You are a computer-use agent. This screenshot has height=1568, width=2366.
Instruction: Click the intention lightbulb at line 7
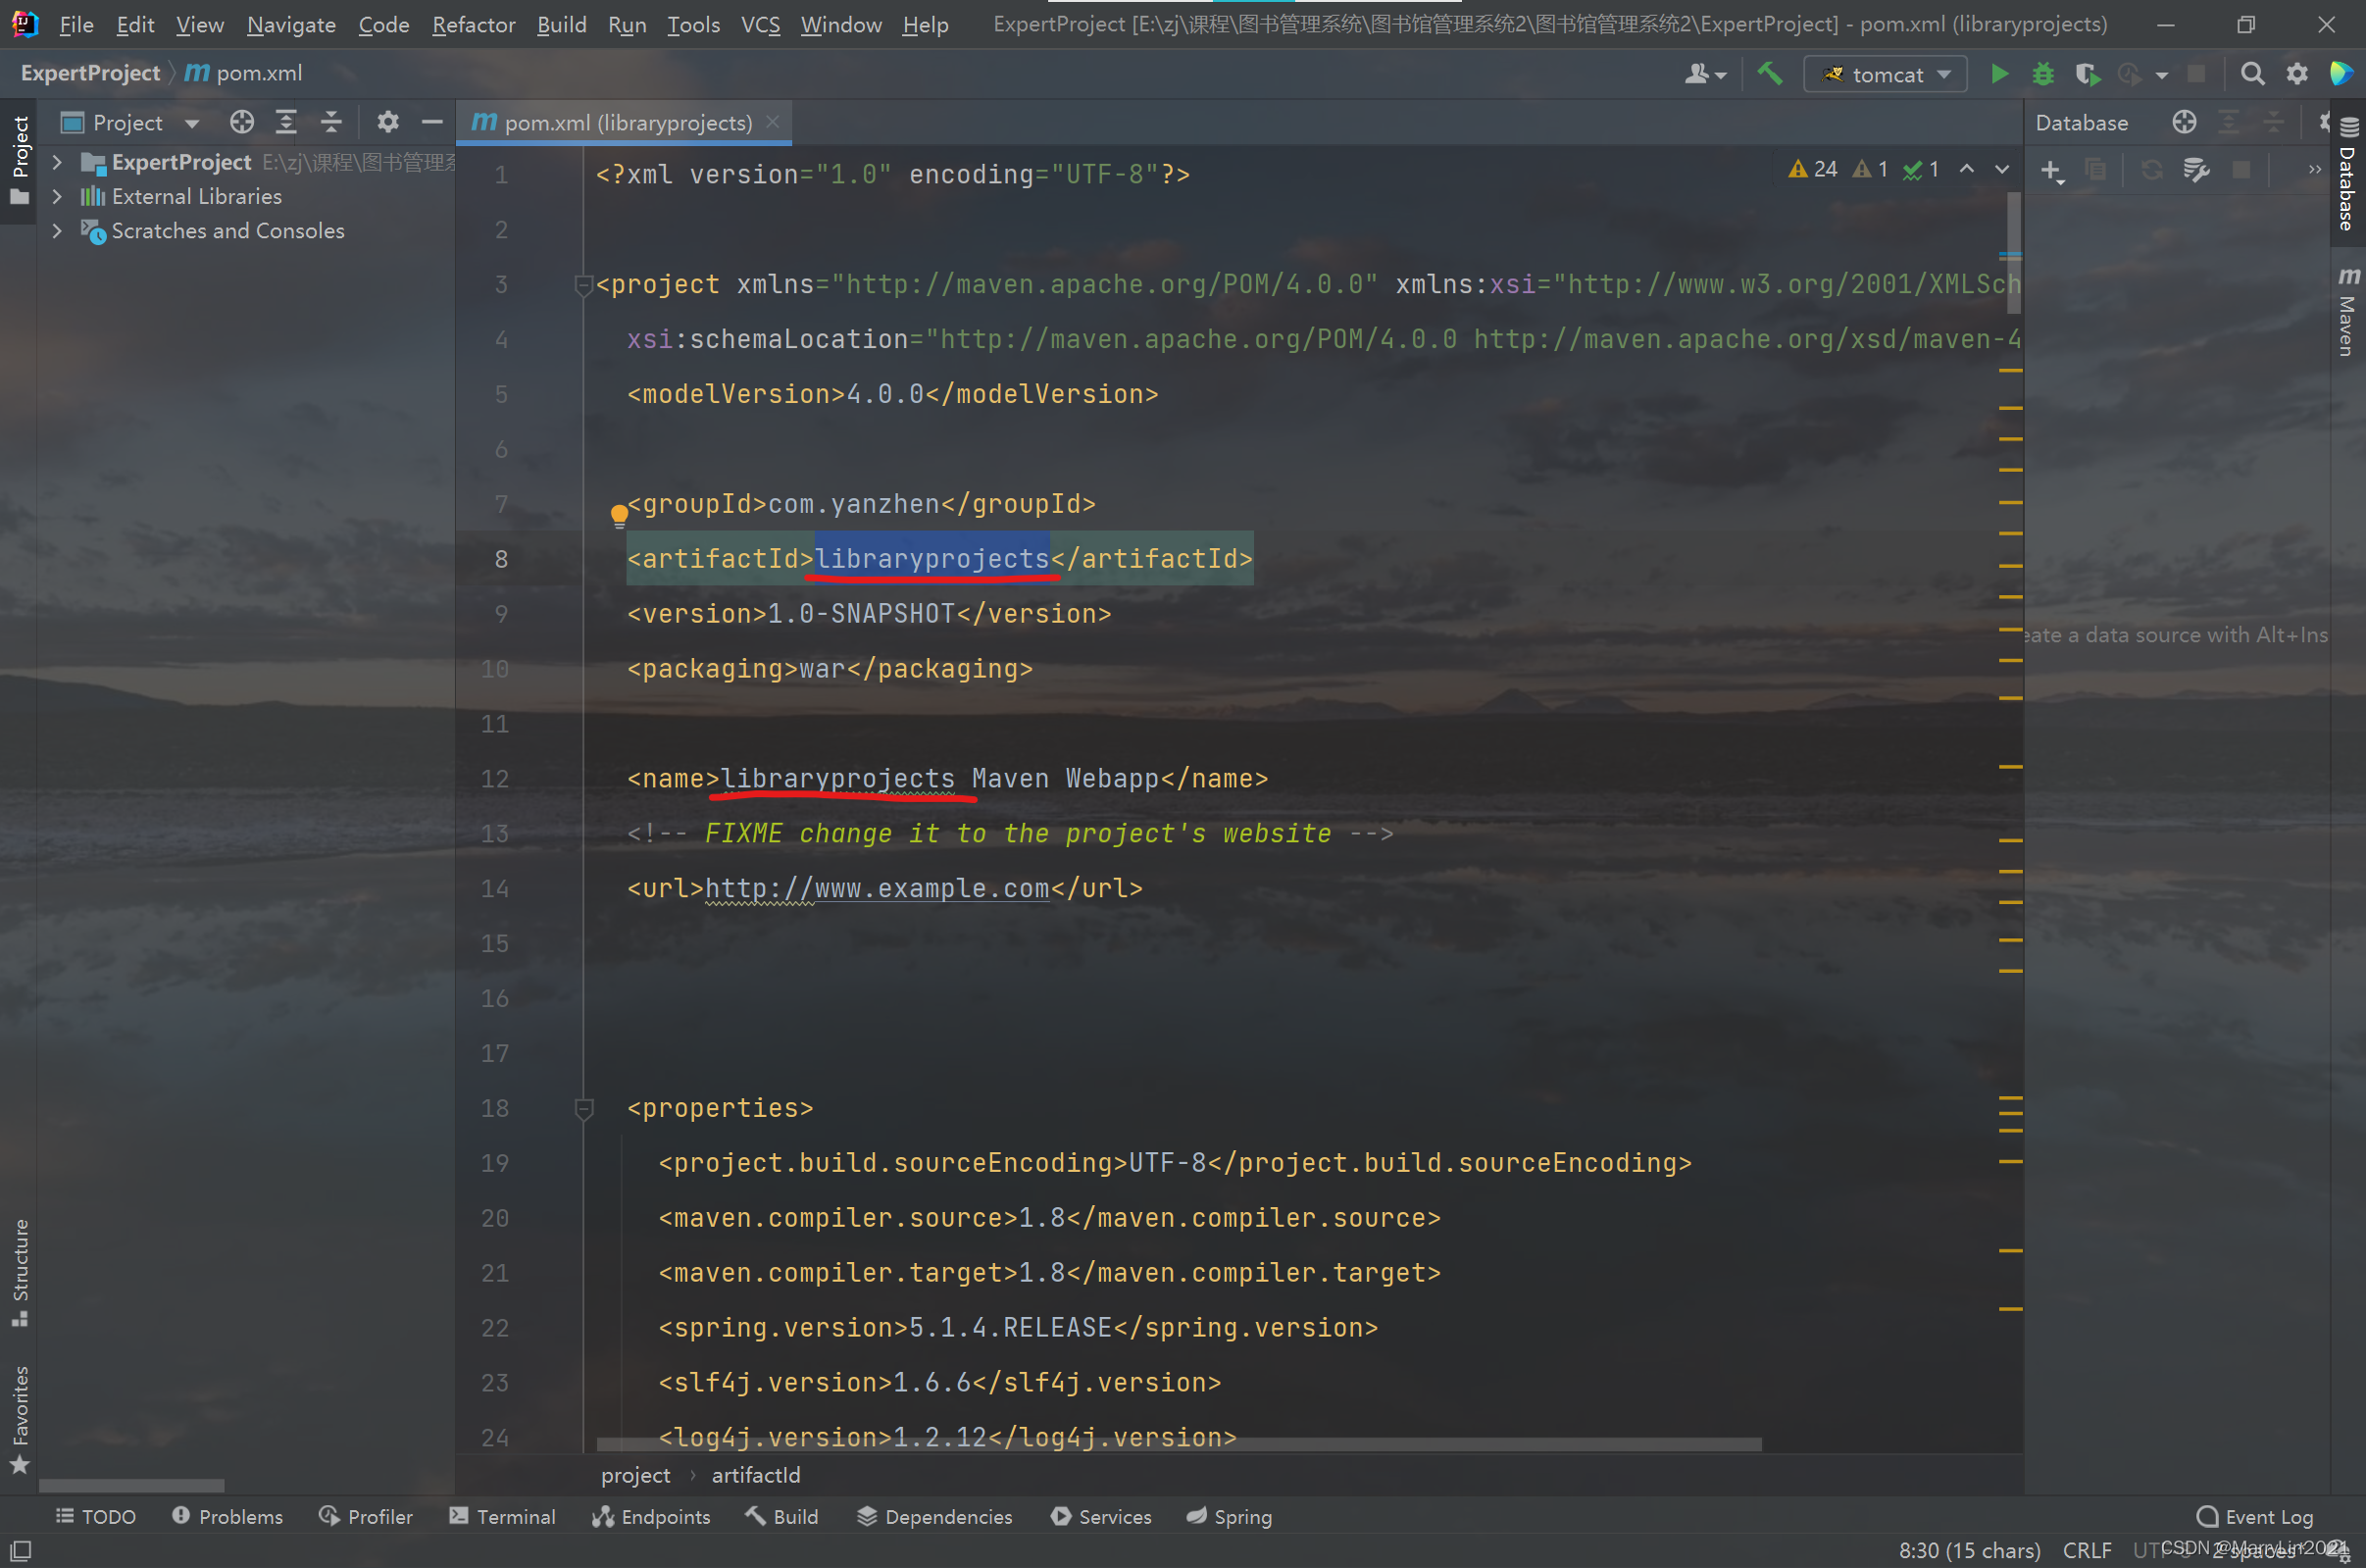(x=619, y=515)
